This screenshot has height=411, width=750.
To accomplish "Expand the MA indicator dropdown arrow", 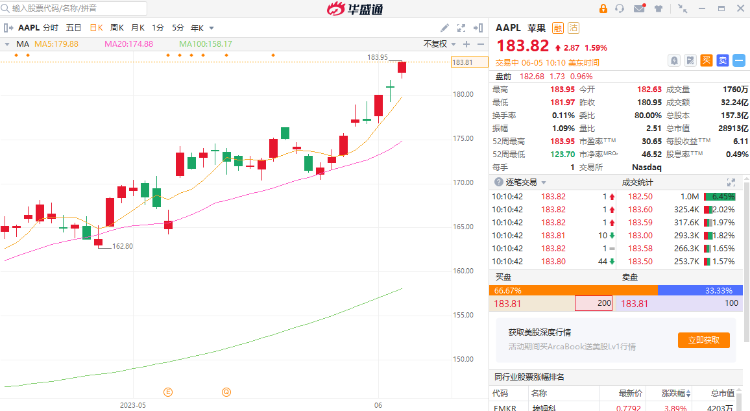I will point(7,44).
